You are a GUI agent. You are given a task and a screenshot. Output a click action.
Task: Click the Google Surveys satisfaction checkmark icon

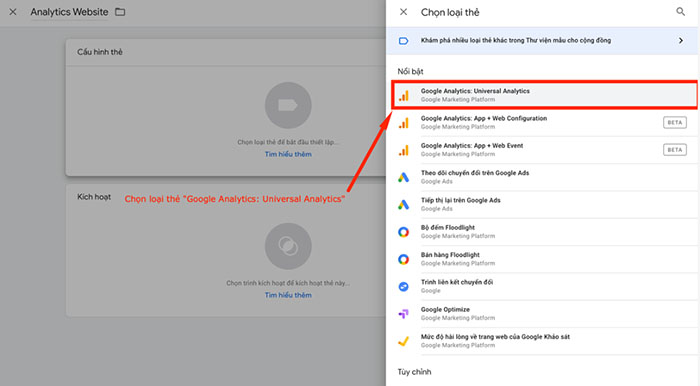404,341
